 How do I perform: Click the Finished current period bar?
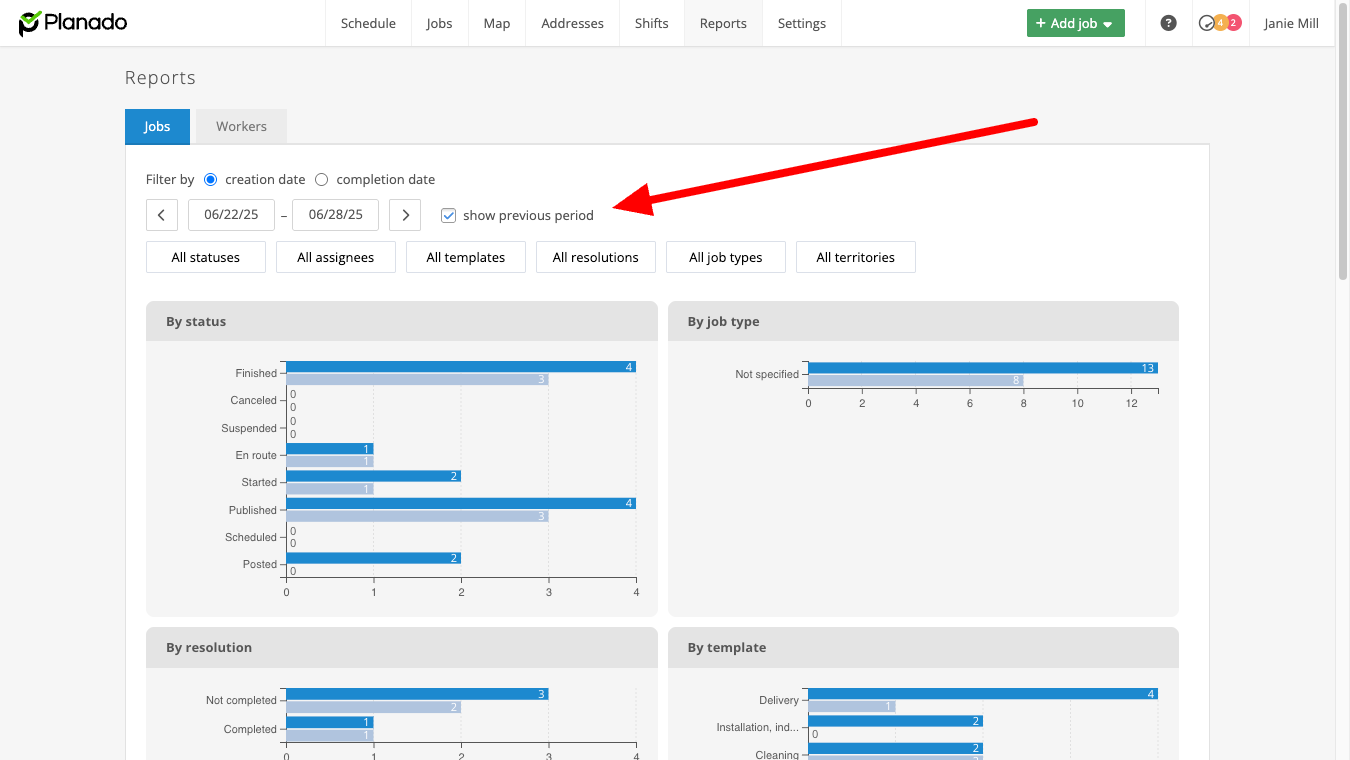click(x=461, y=367)
